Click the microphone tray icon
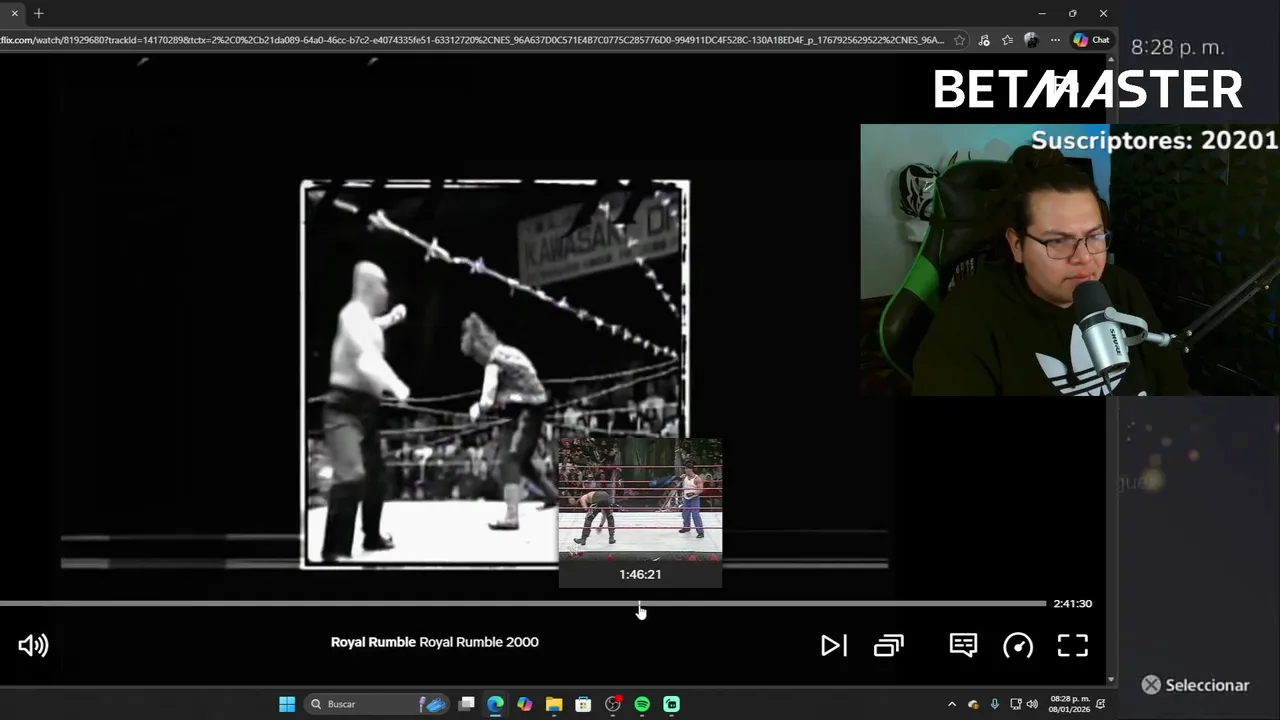This screenshot has width=1280, height=720. tap(994, 704)
